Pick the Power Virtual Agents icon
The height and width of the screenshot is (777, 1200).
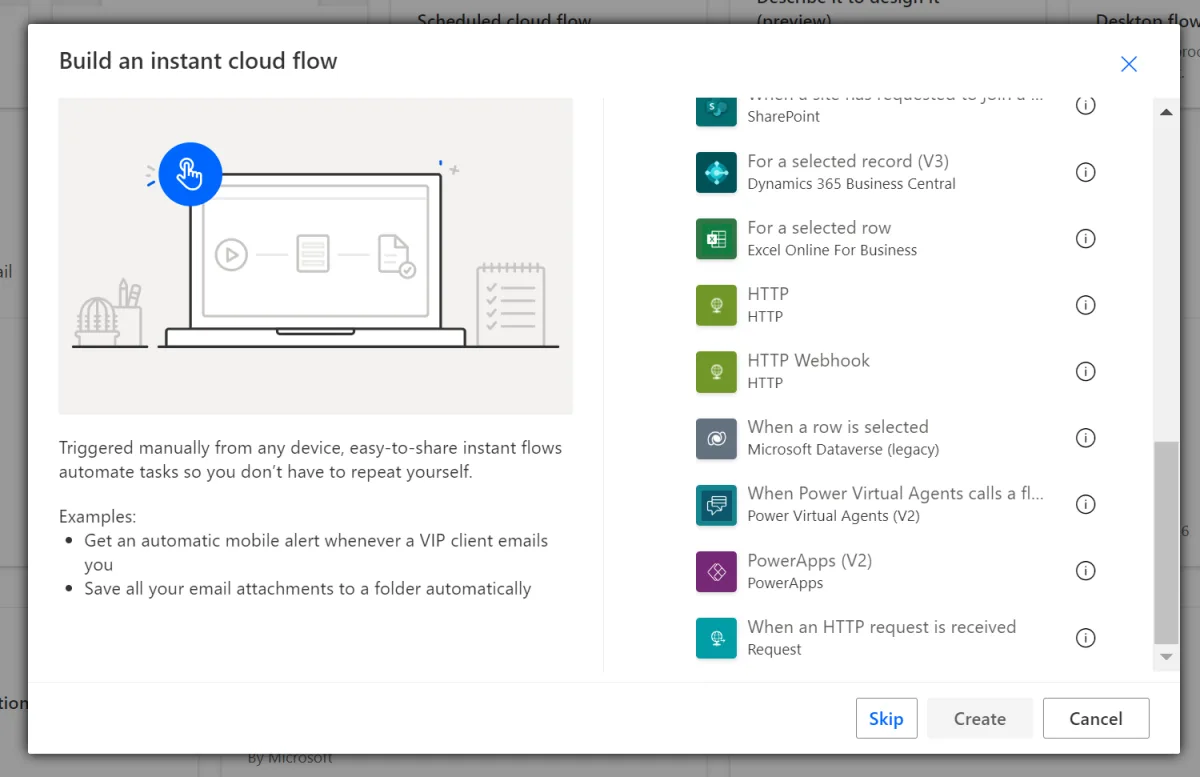[x=716, y=505]
